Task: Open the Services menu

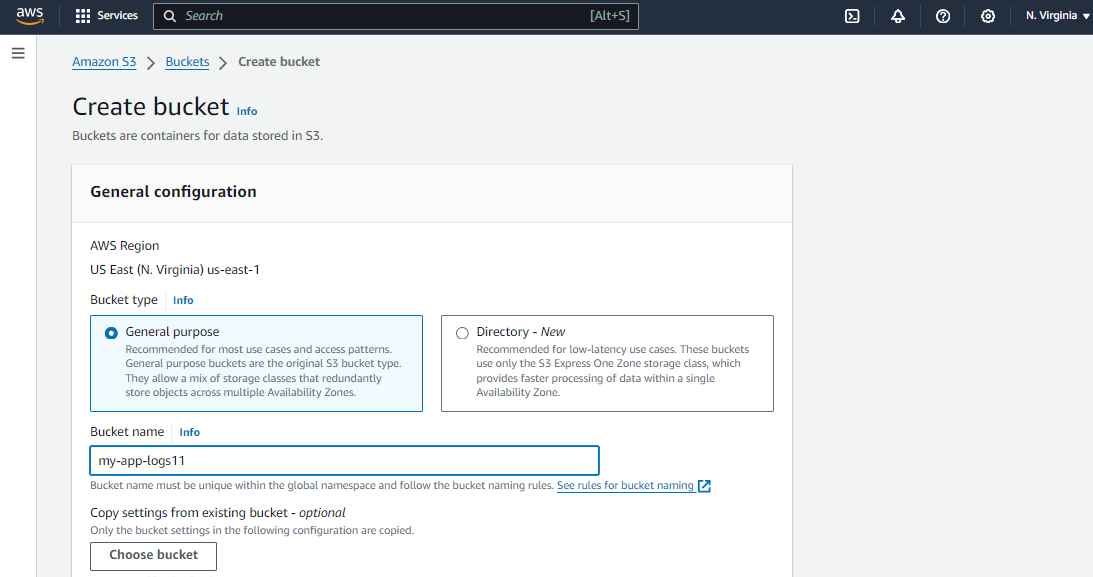Action: tap(106, 16)
